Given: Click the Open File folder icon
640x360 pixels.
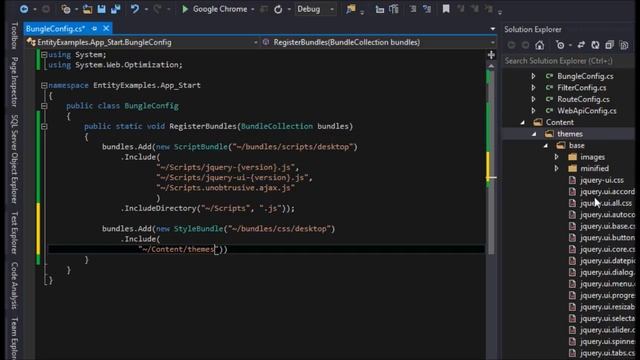Looking at the screenshot, I should (87, 9).
